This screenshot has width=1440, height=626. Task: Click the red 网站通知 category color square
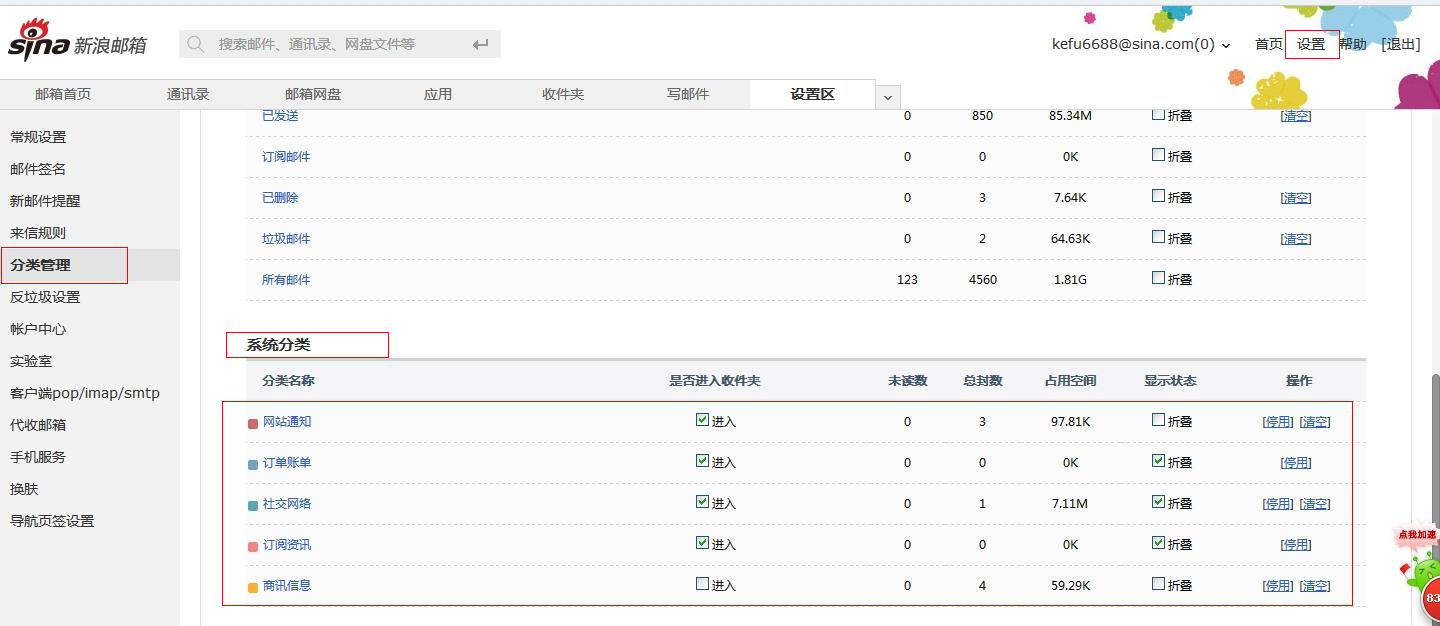(253, 423)
